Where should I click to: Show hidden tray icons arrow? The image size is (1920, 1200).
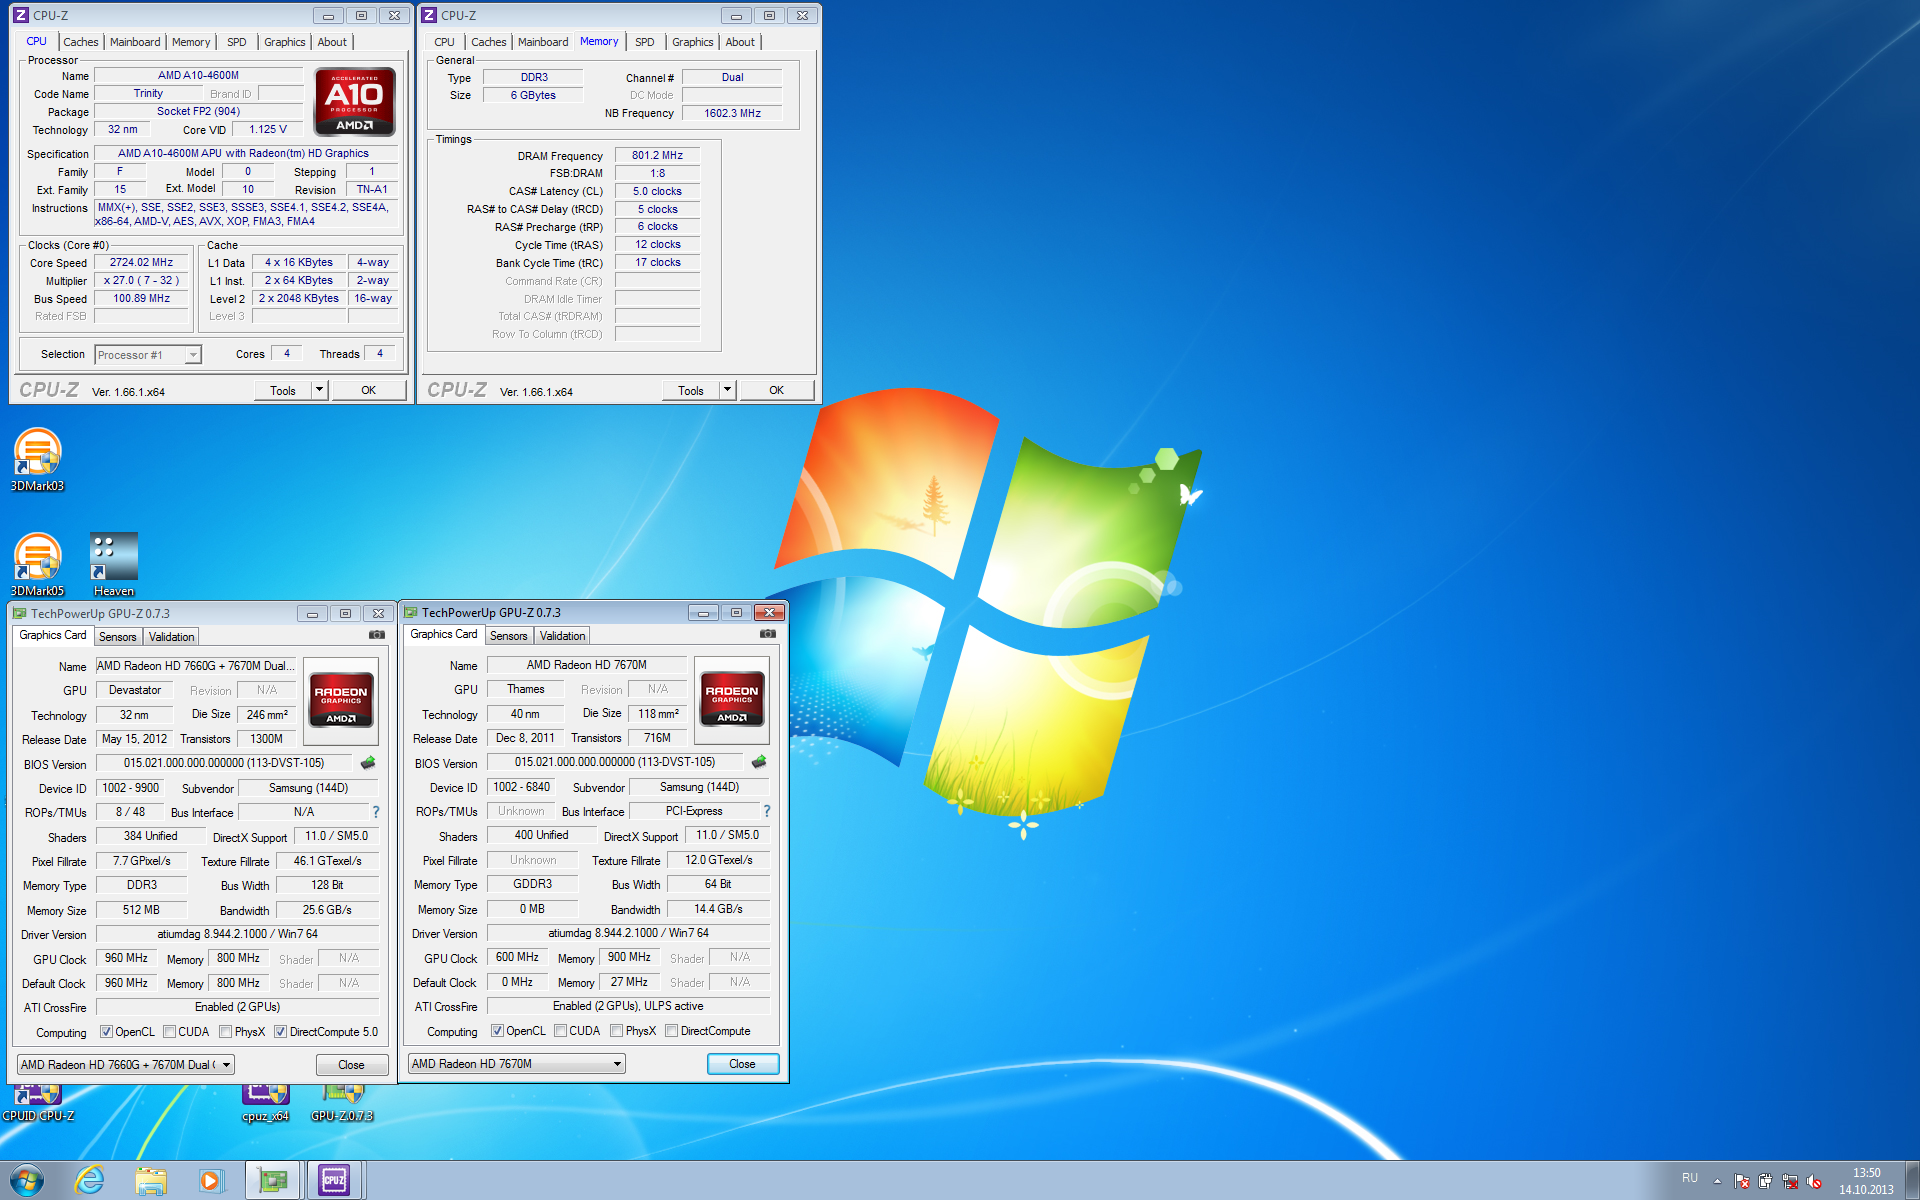click(1717, 1181)
